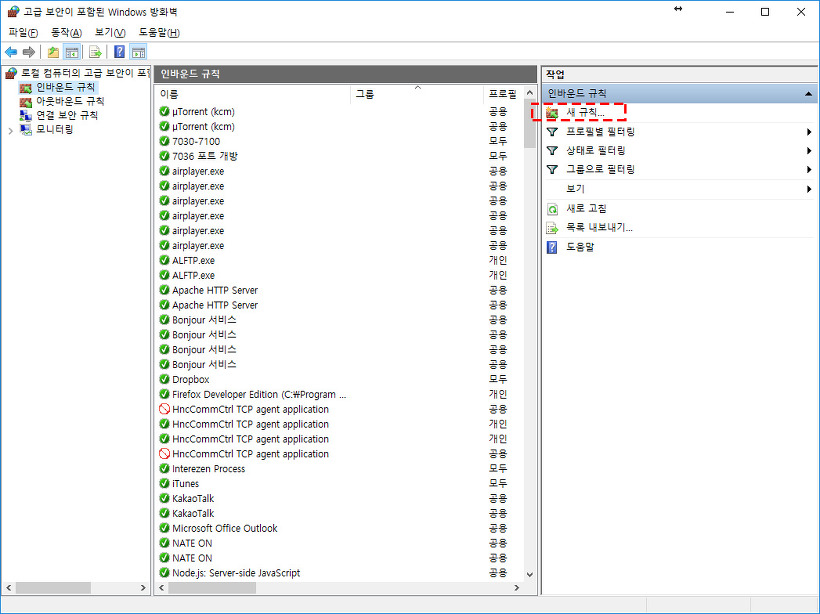The height and width of the screenshot is (614, 820).
Task: Open the 보기(V) menu
Action: click(110, 32)
